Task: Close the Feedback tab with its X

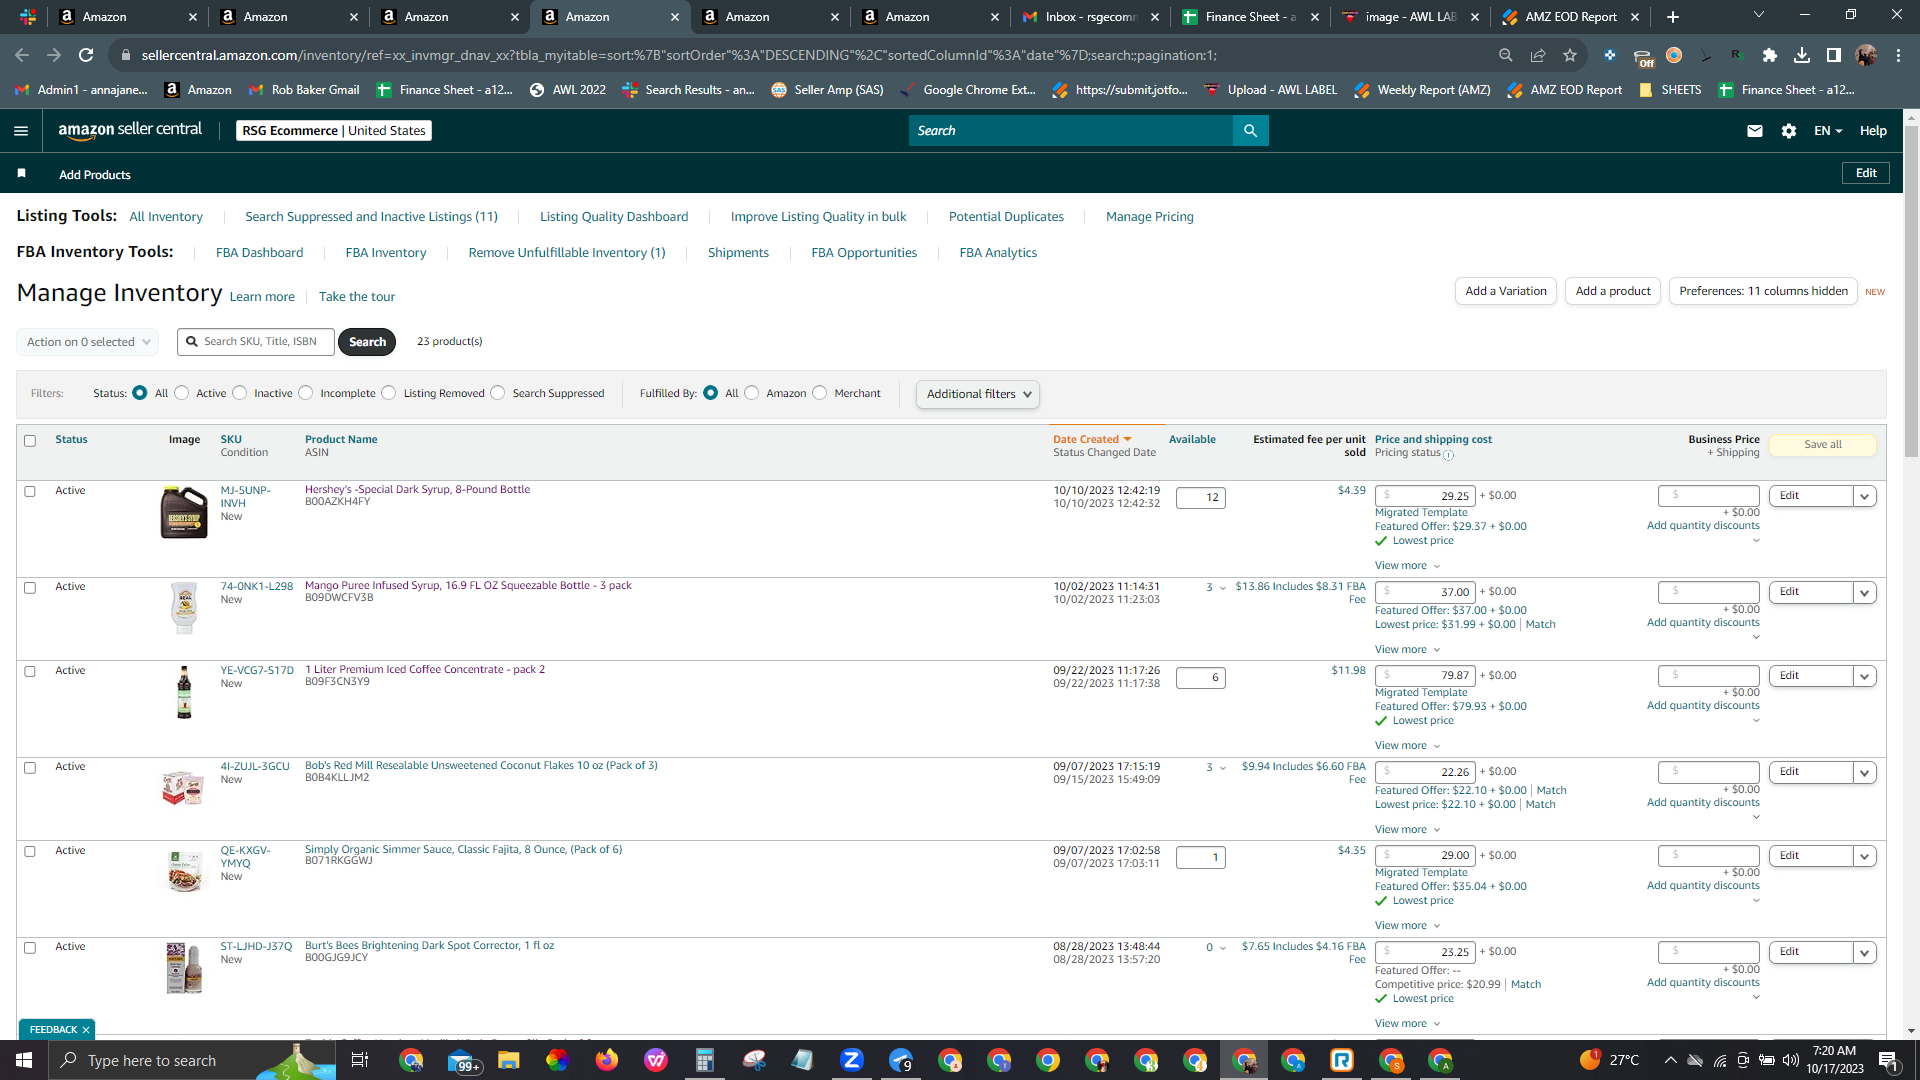Action: [x=86, y=1030]
